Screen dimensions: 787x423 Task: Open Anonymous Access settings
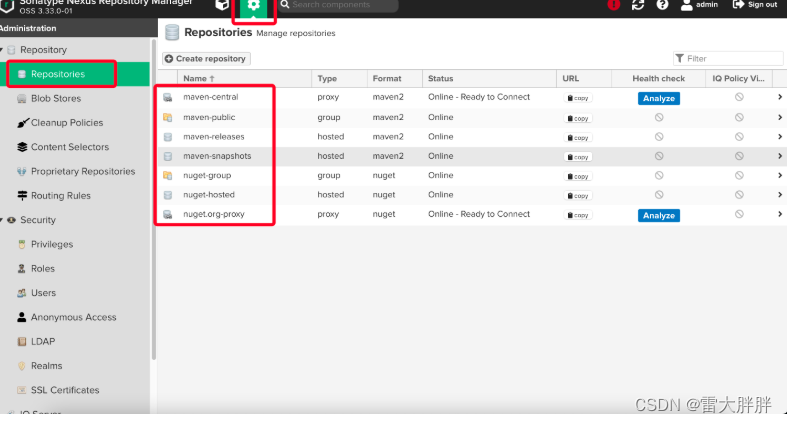[x=73, y=317]
